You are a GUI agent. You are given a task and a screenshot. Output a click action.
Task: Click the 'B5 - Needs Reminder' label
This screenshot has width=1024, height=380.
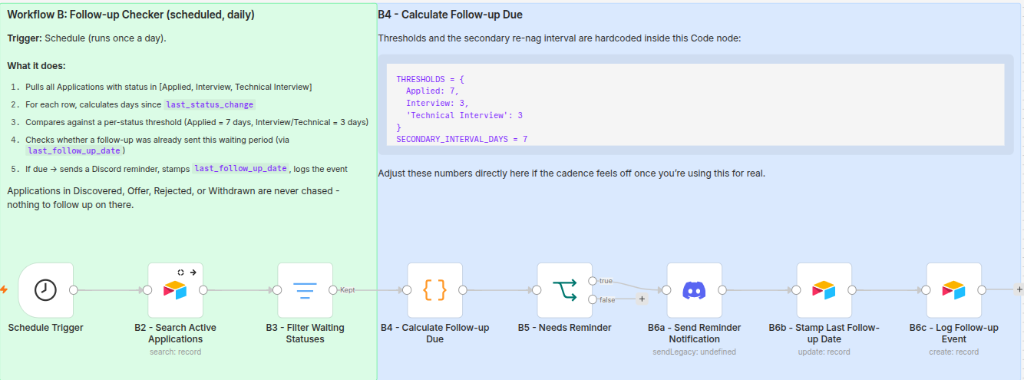coord(565,328)
